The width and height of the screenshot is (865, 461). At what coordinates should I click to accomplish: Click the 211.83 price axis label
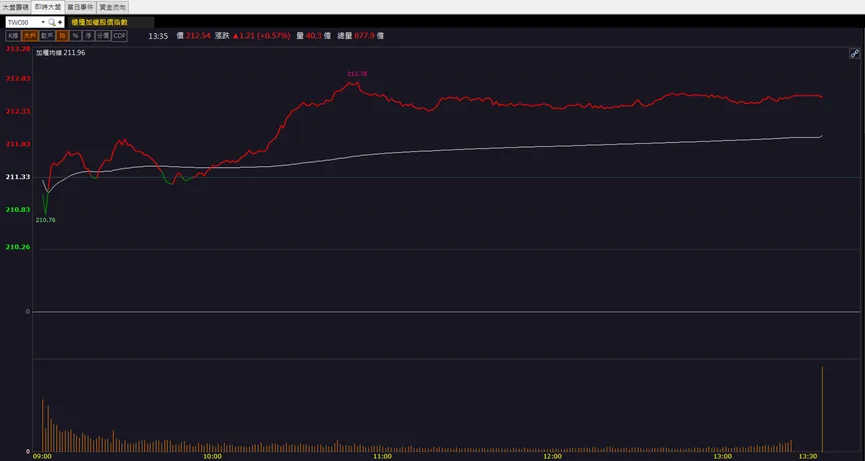point(18,144)
